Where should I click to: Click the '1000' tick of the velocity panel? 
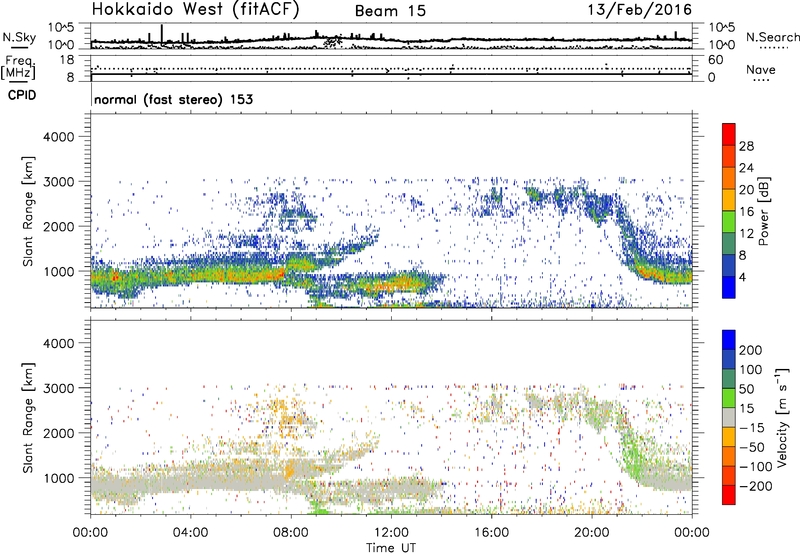point(59,478)
